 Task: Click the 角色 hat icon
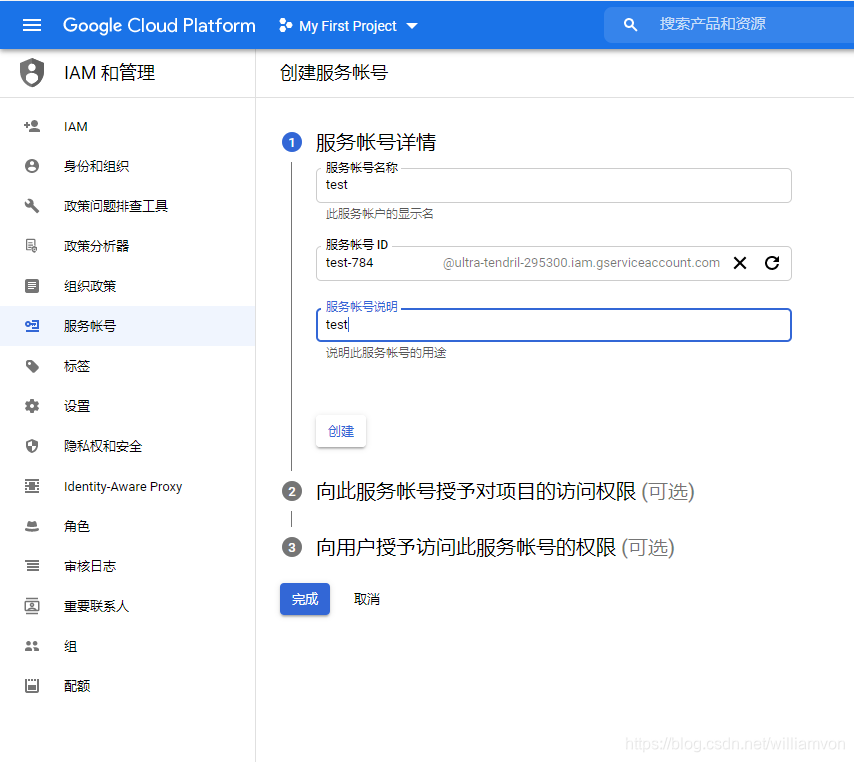(32, 526)
